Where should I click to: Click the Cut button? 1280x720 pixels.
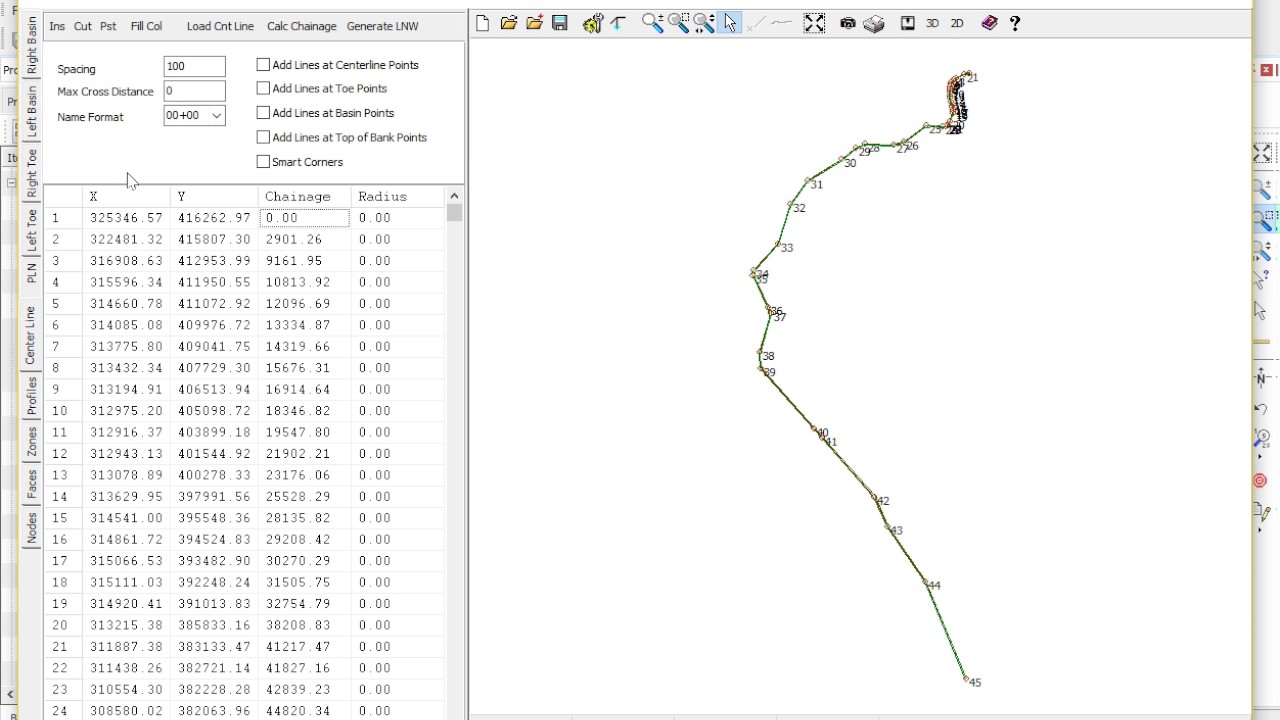click(83, 26)
